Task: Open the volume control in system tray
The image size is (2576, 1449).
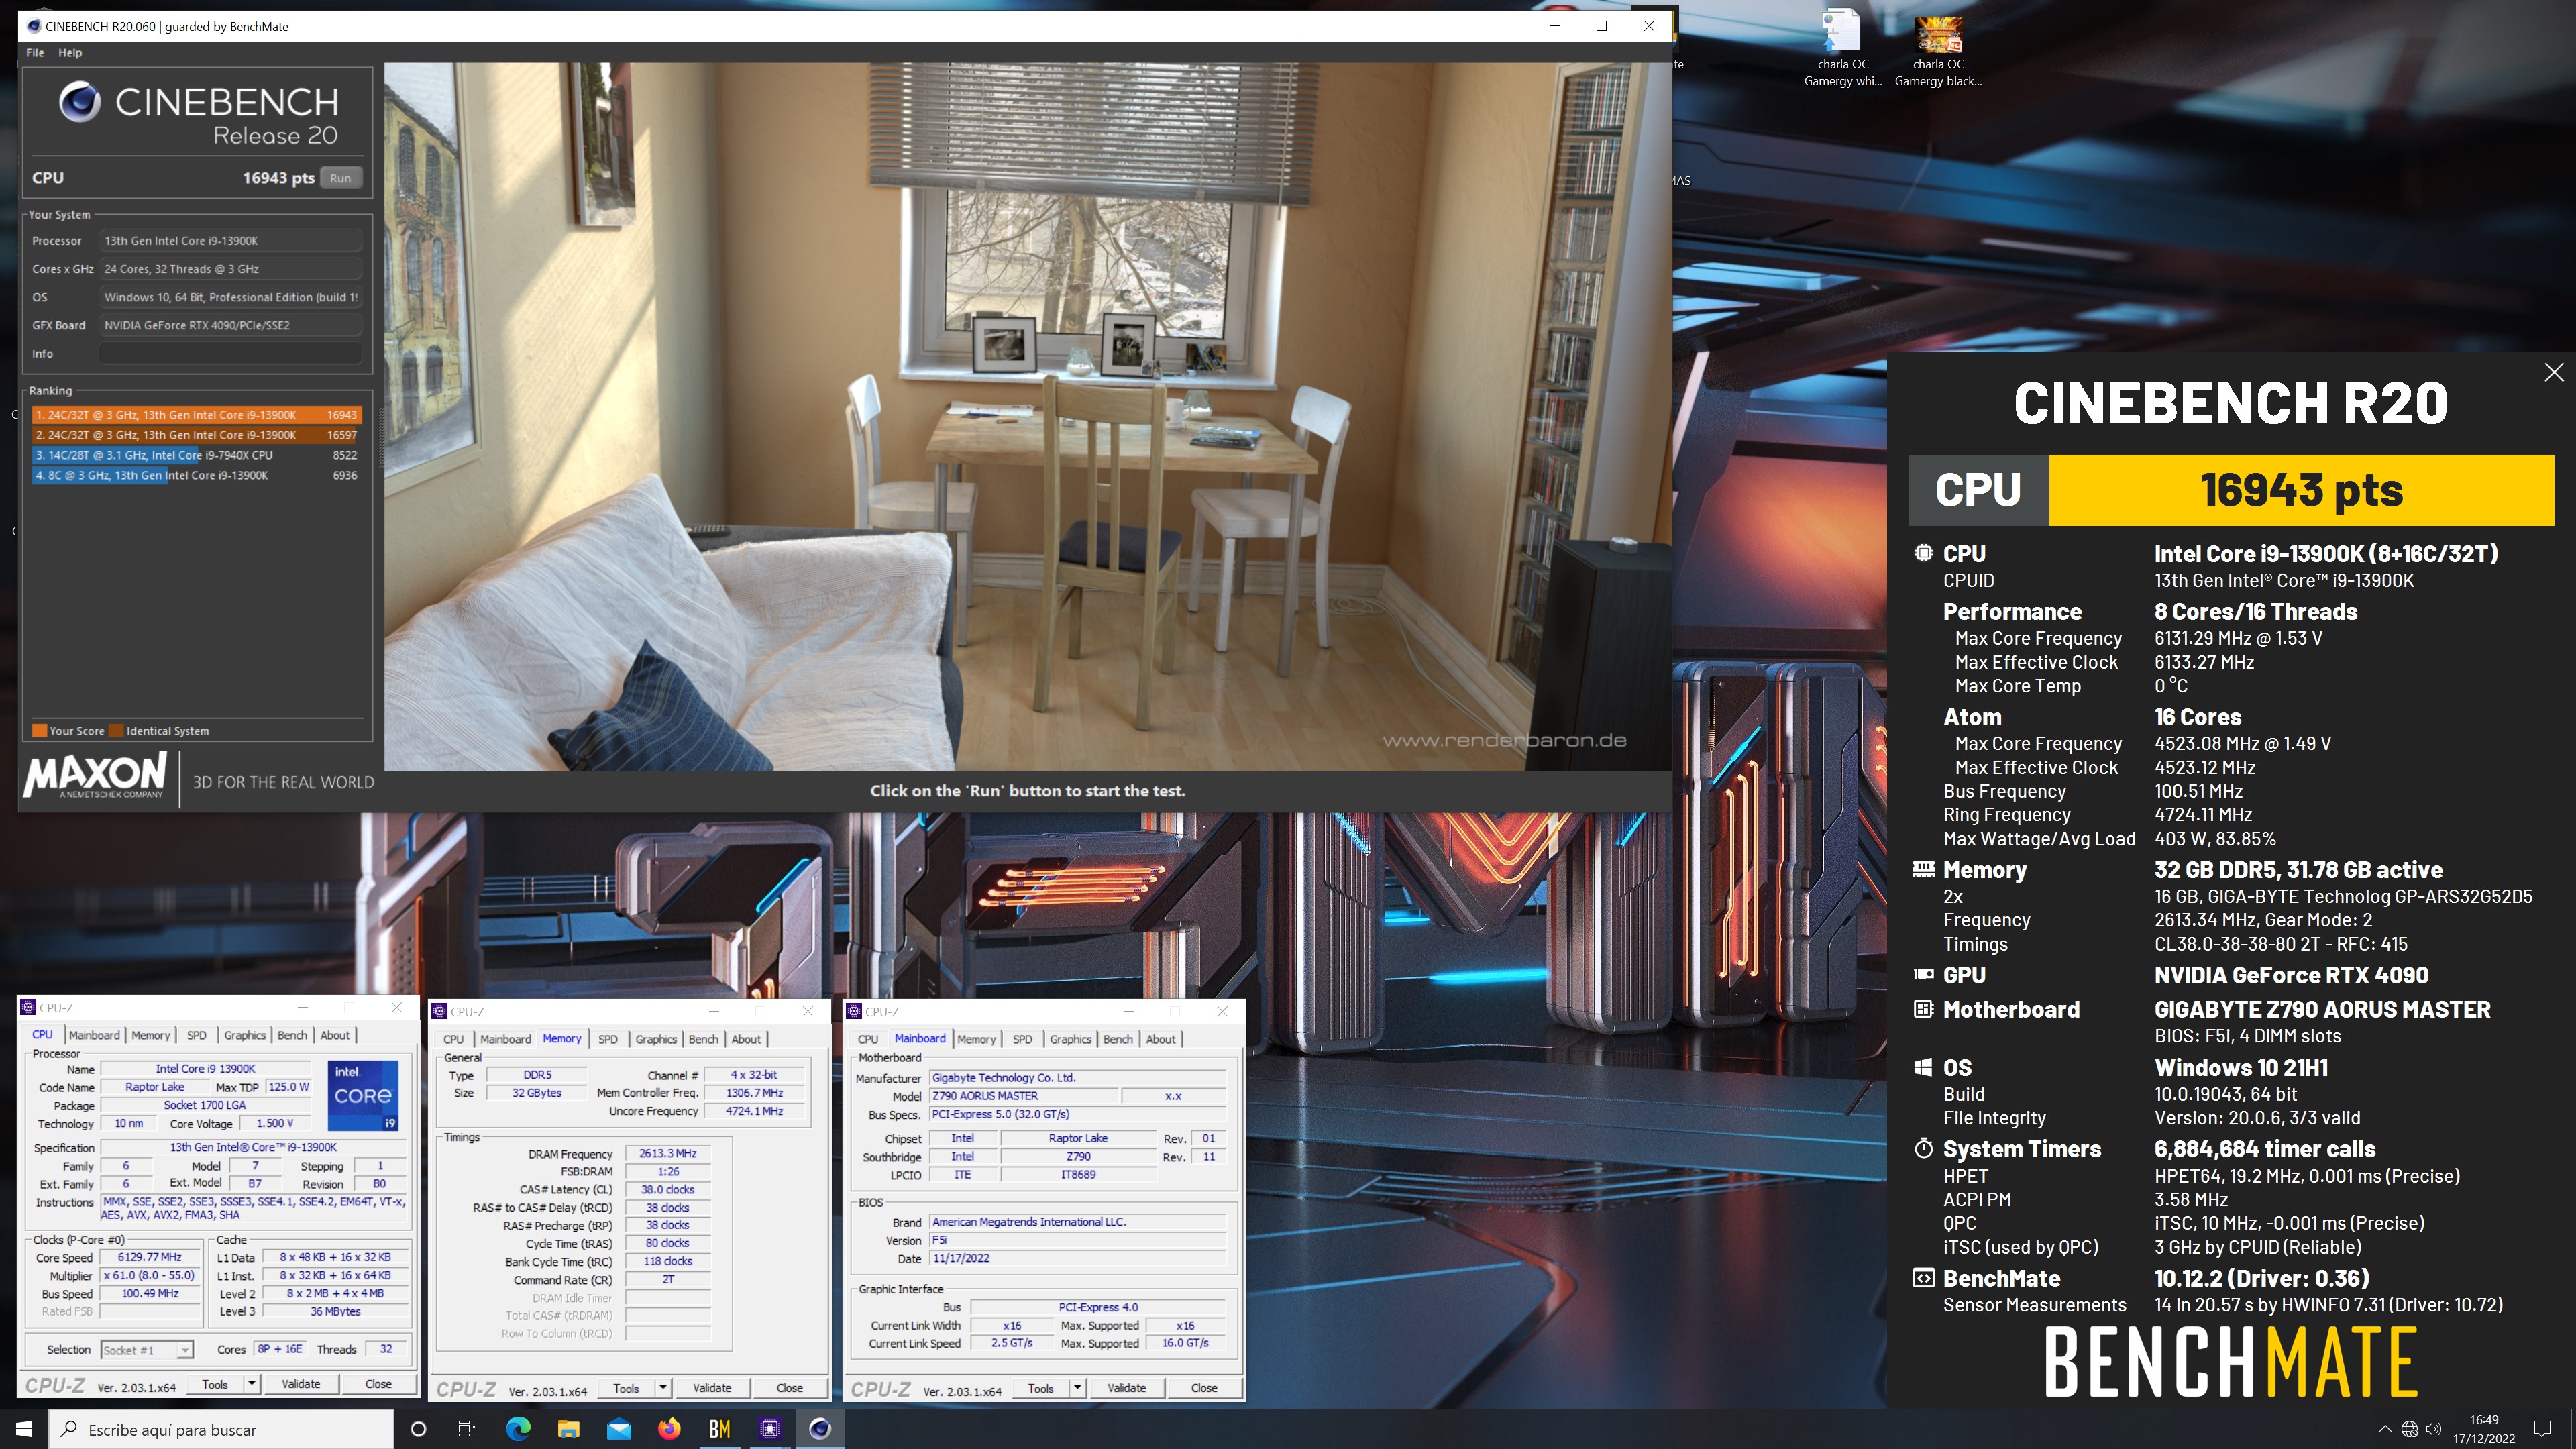Action: 2434,1429
